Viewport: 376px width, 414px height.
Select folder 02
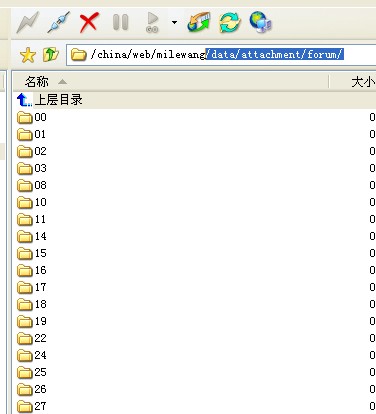coord(32,151)
